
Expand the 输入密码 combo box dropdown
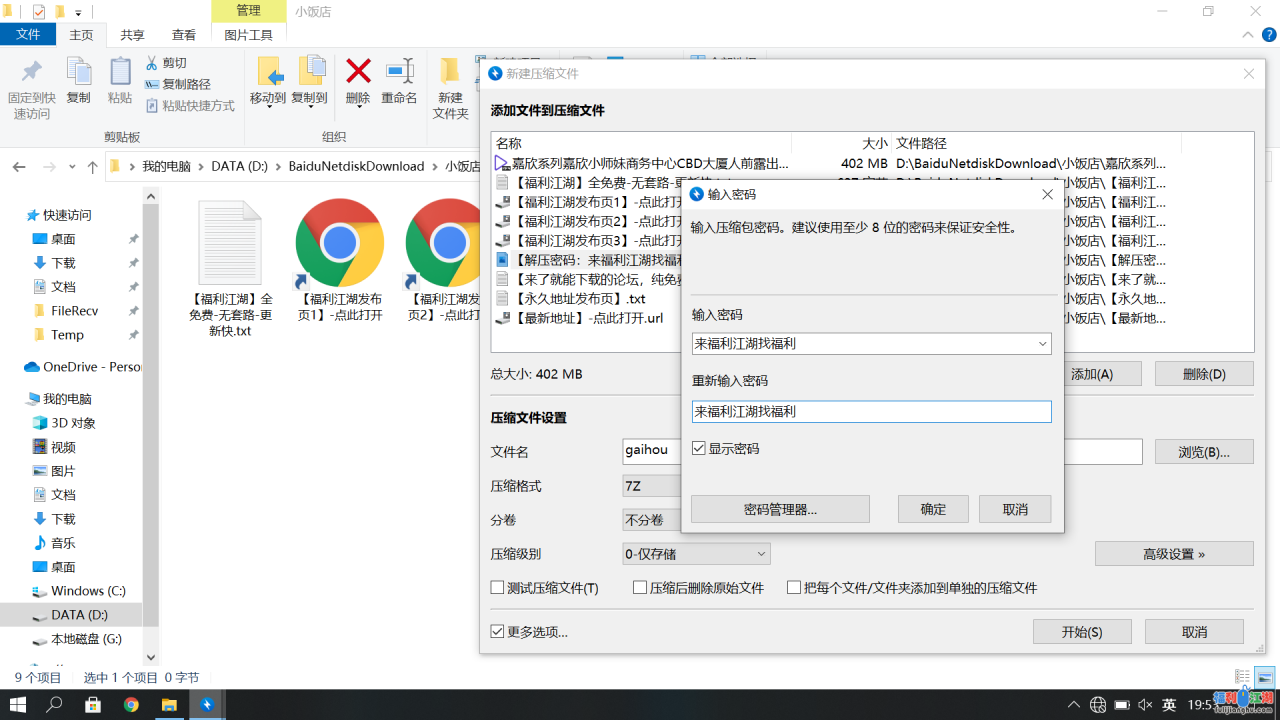coord(1042,343)
